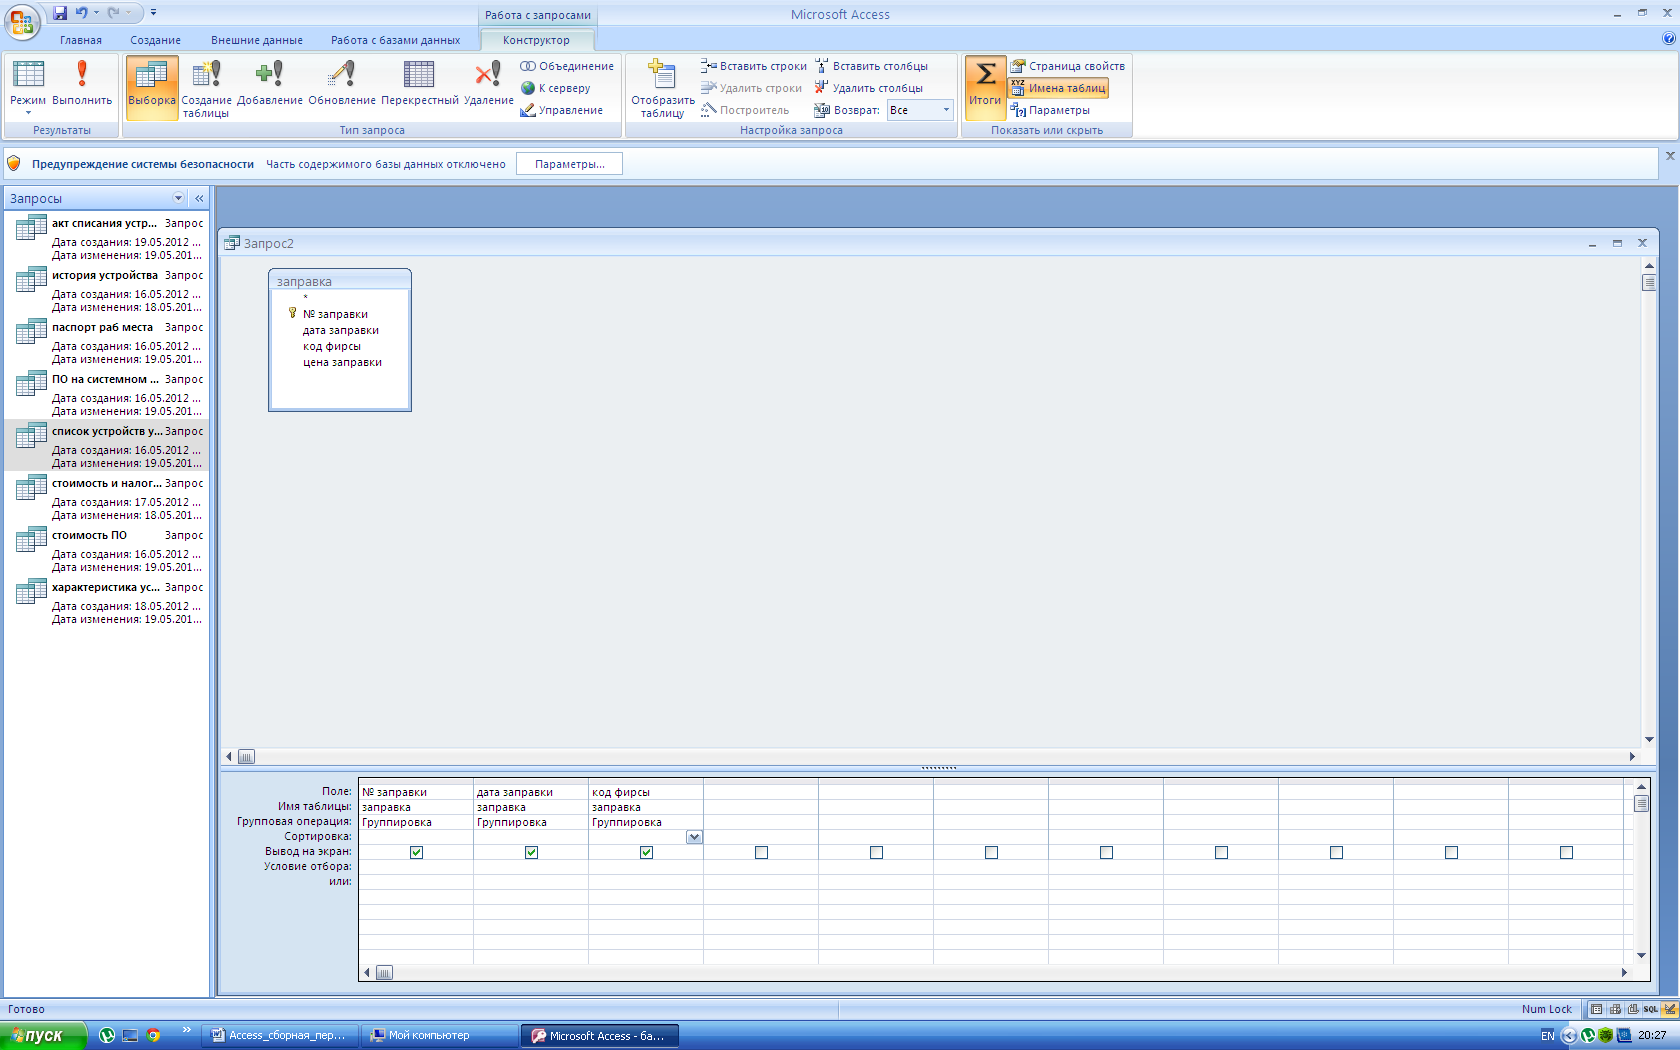Select the 'стоимость ПО' query
Screen dimensions: 1680x1050
[108, 550]
